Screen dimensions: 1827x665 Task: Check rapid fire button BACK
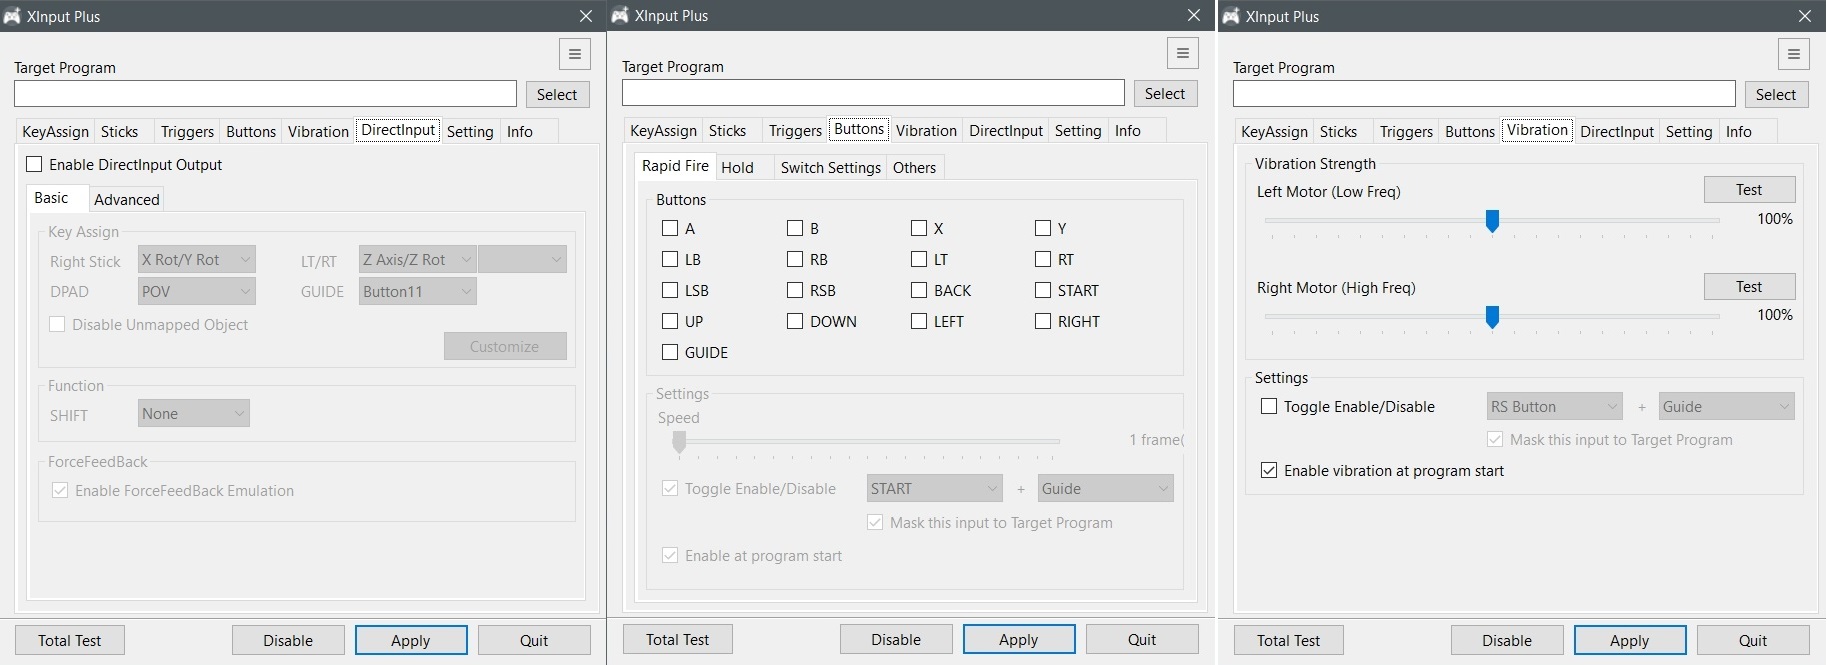(919, 290)
